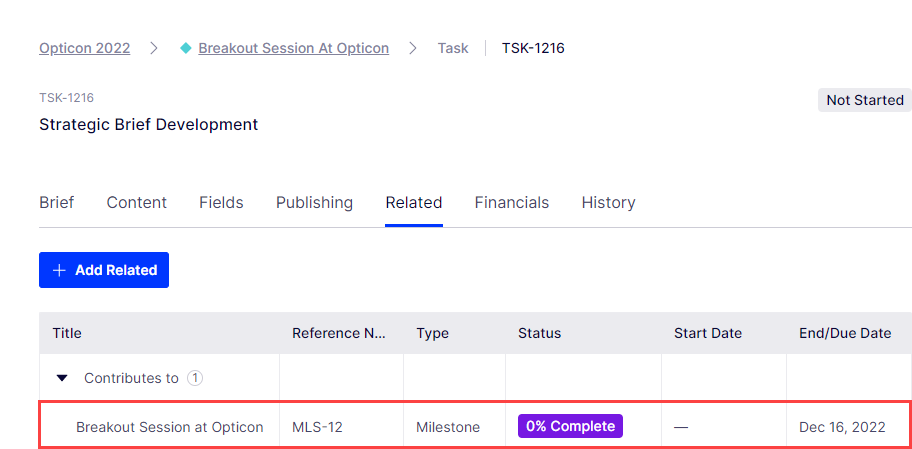Collapse the Contributes to group
Image resolution: width=912 pixels, height=449 pixels.
[62, 378]
